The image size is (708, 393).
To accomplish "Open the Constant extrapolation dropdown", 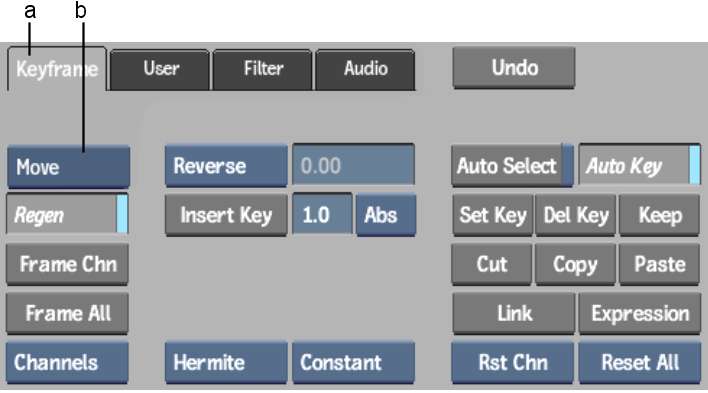I will [354, 363].
